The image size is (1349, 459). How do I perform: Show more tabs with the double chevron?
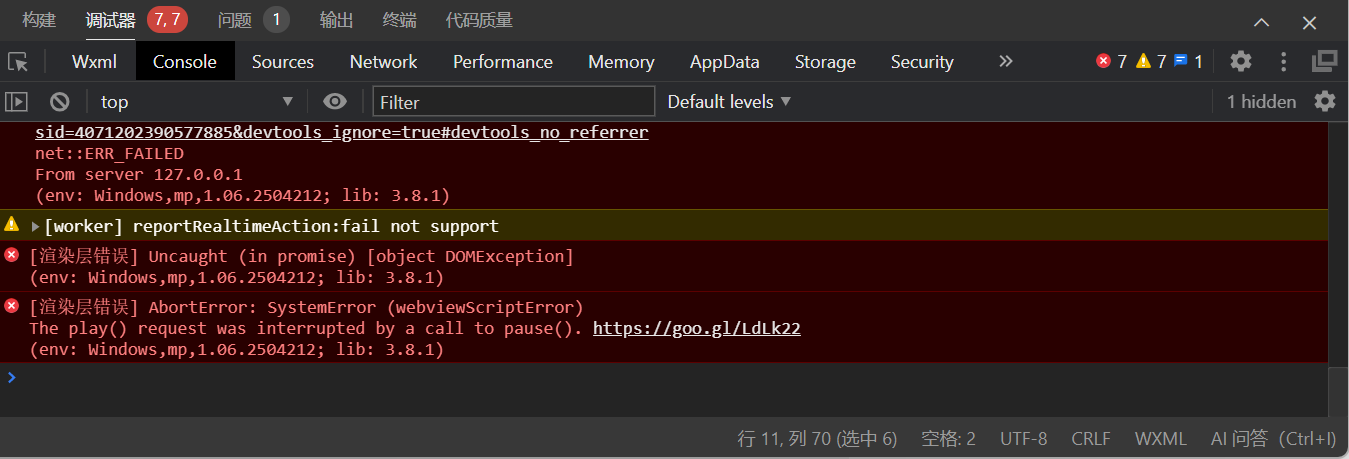1006,61
